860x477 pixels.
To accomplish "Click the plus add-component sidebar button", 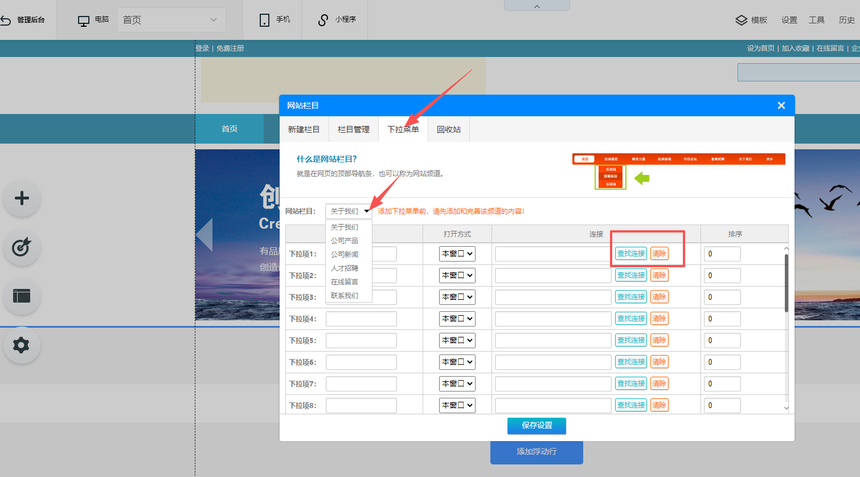I will click(21, 198).
